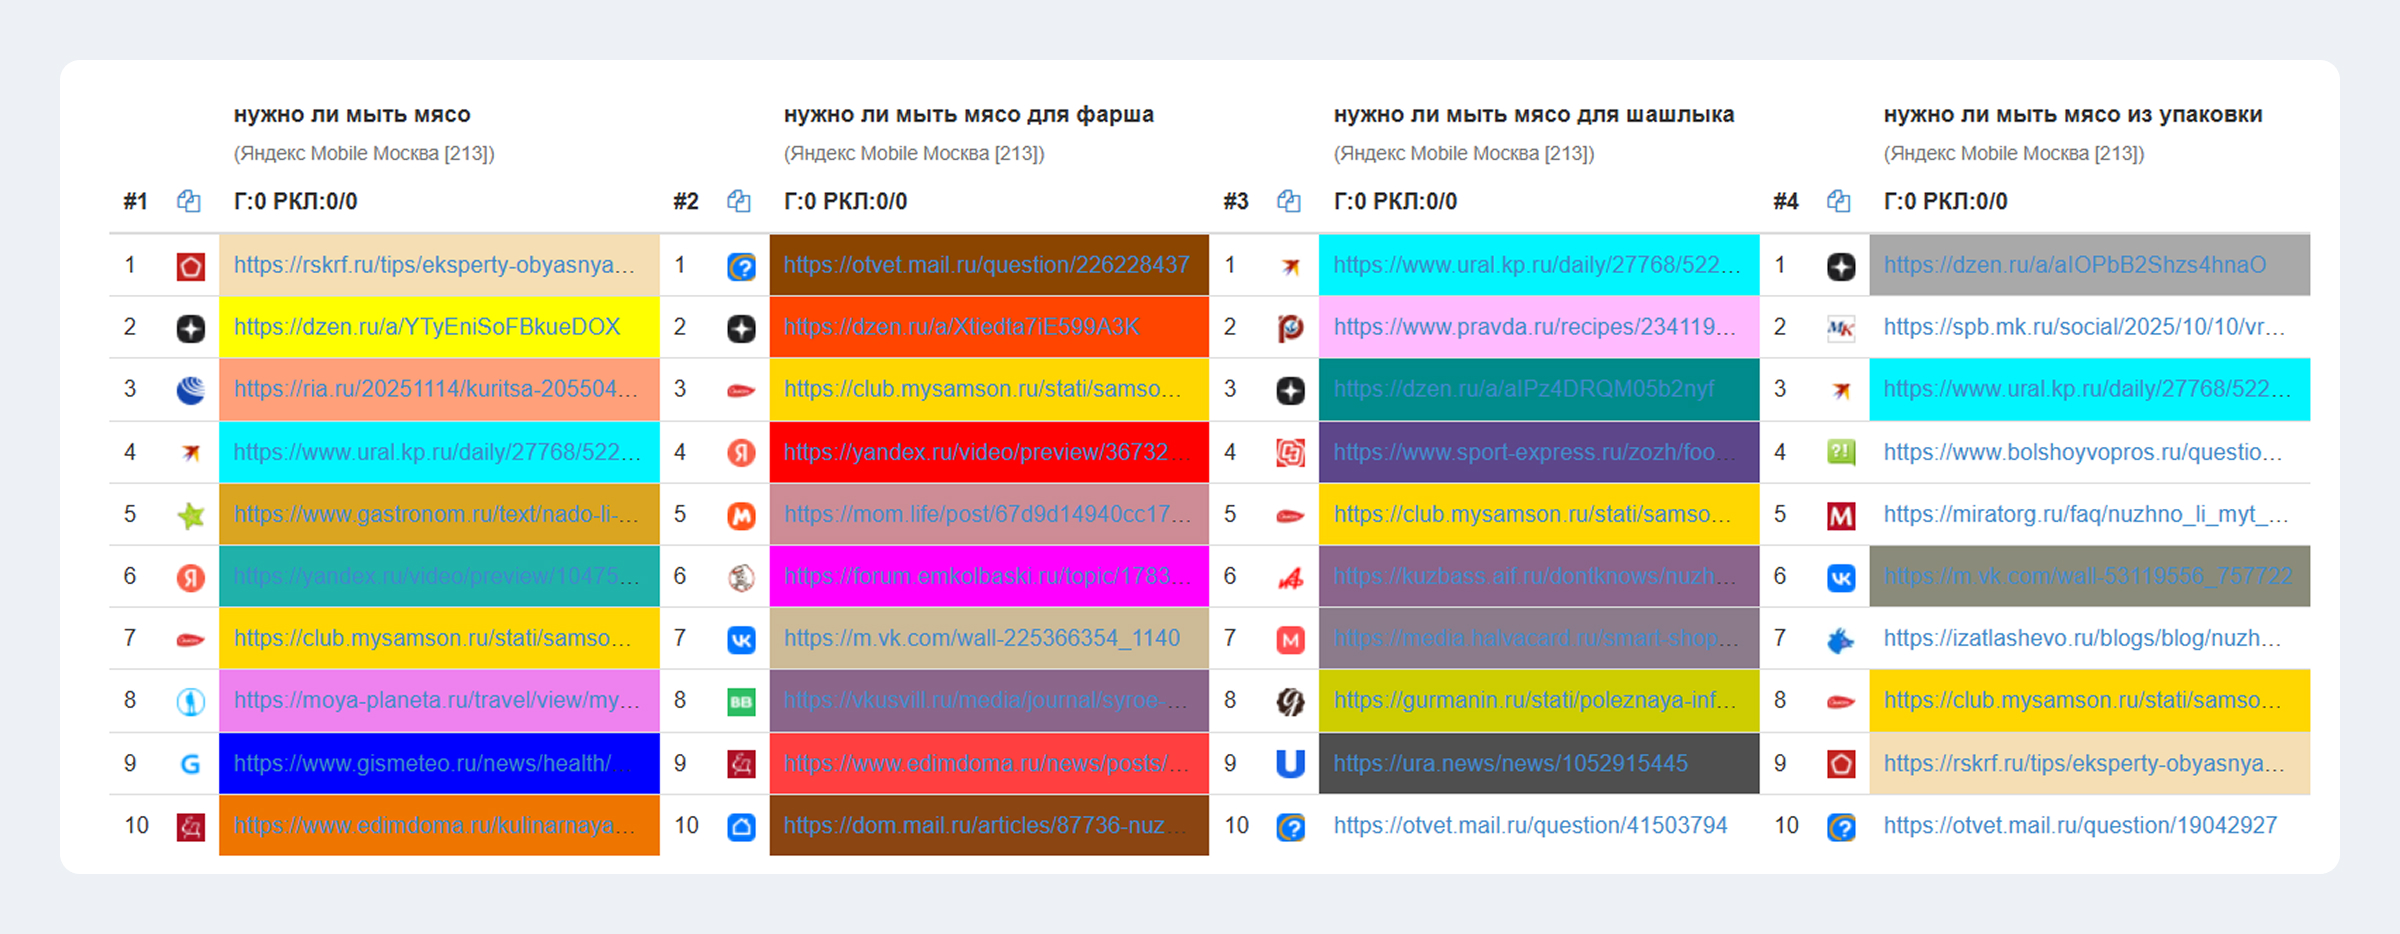This screenshot has height=934, width=2400.
Task: Click the VkusVill green favicon in column #2
Action: [741, 702]
